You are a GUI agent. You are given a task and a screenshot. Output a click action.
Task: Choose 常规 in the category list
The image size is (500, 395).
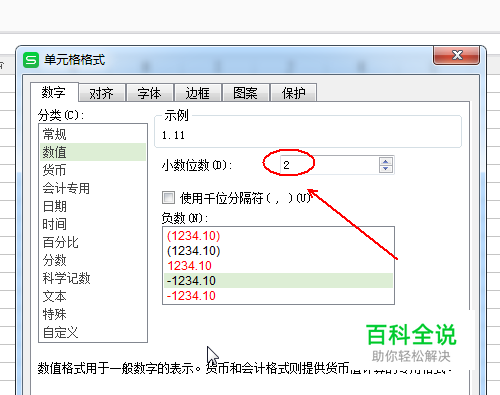93,134
